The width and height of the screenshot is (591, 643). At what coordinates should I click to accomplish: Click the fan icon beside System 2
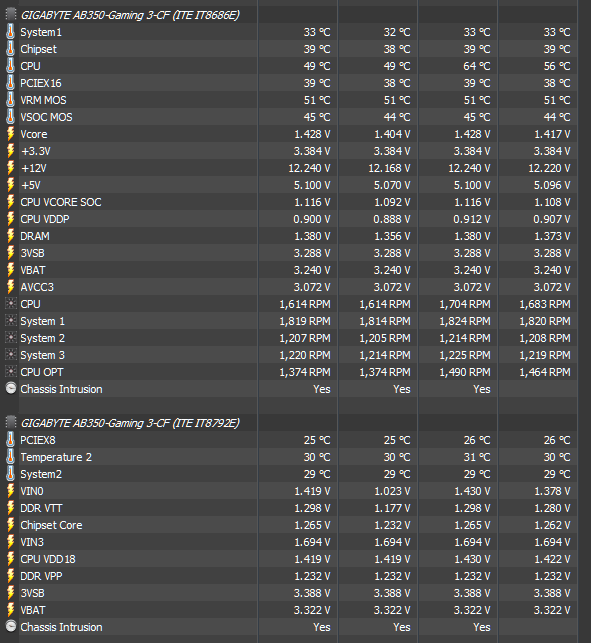click(11, 338)
